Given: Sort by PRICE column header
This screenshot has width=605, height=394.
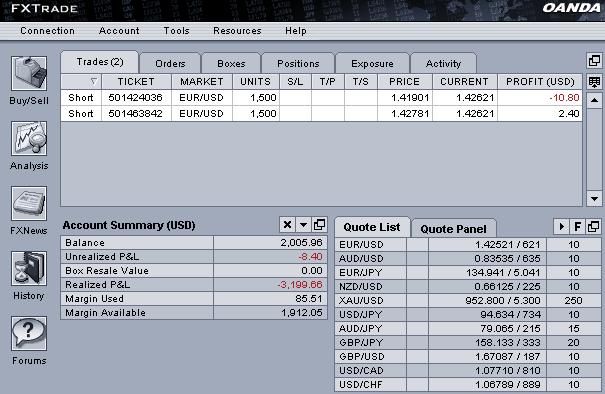Looking at the screenshot, I should [x=404, y=82].
